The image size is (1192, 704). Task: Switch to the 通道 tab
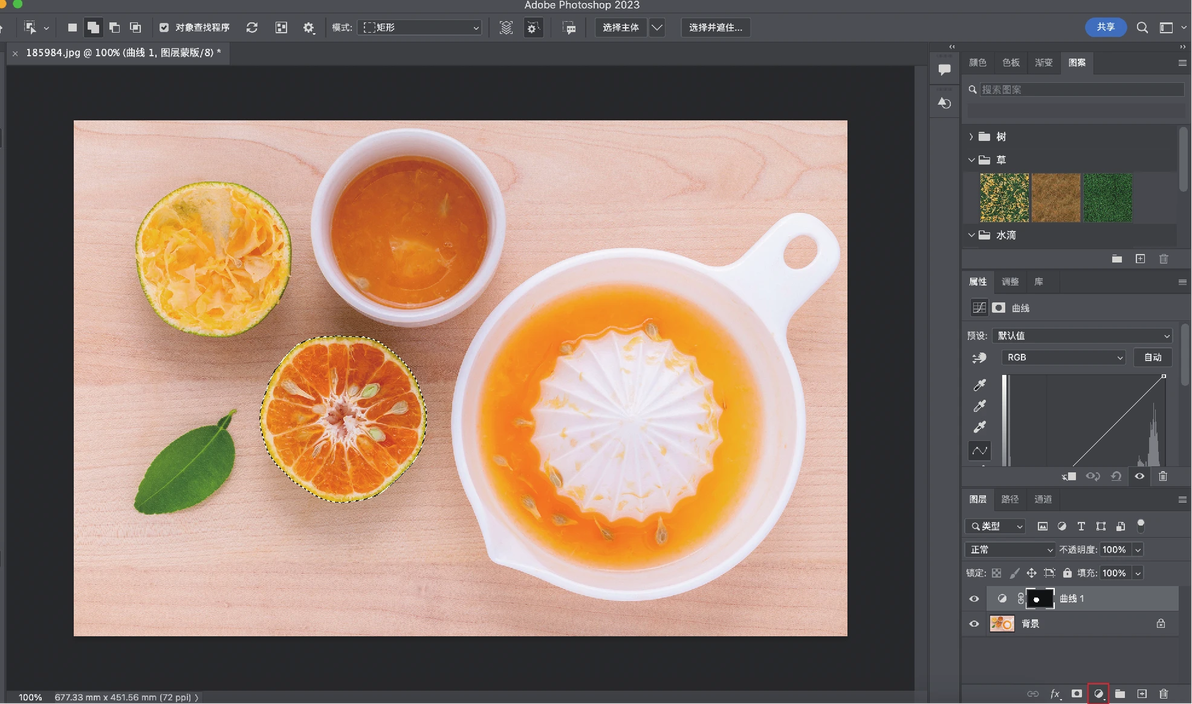pyautogui.click(x=1042, y=499)
